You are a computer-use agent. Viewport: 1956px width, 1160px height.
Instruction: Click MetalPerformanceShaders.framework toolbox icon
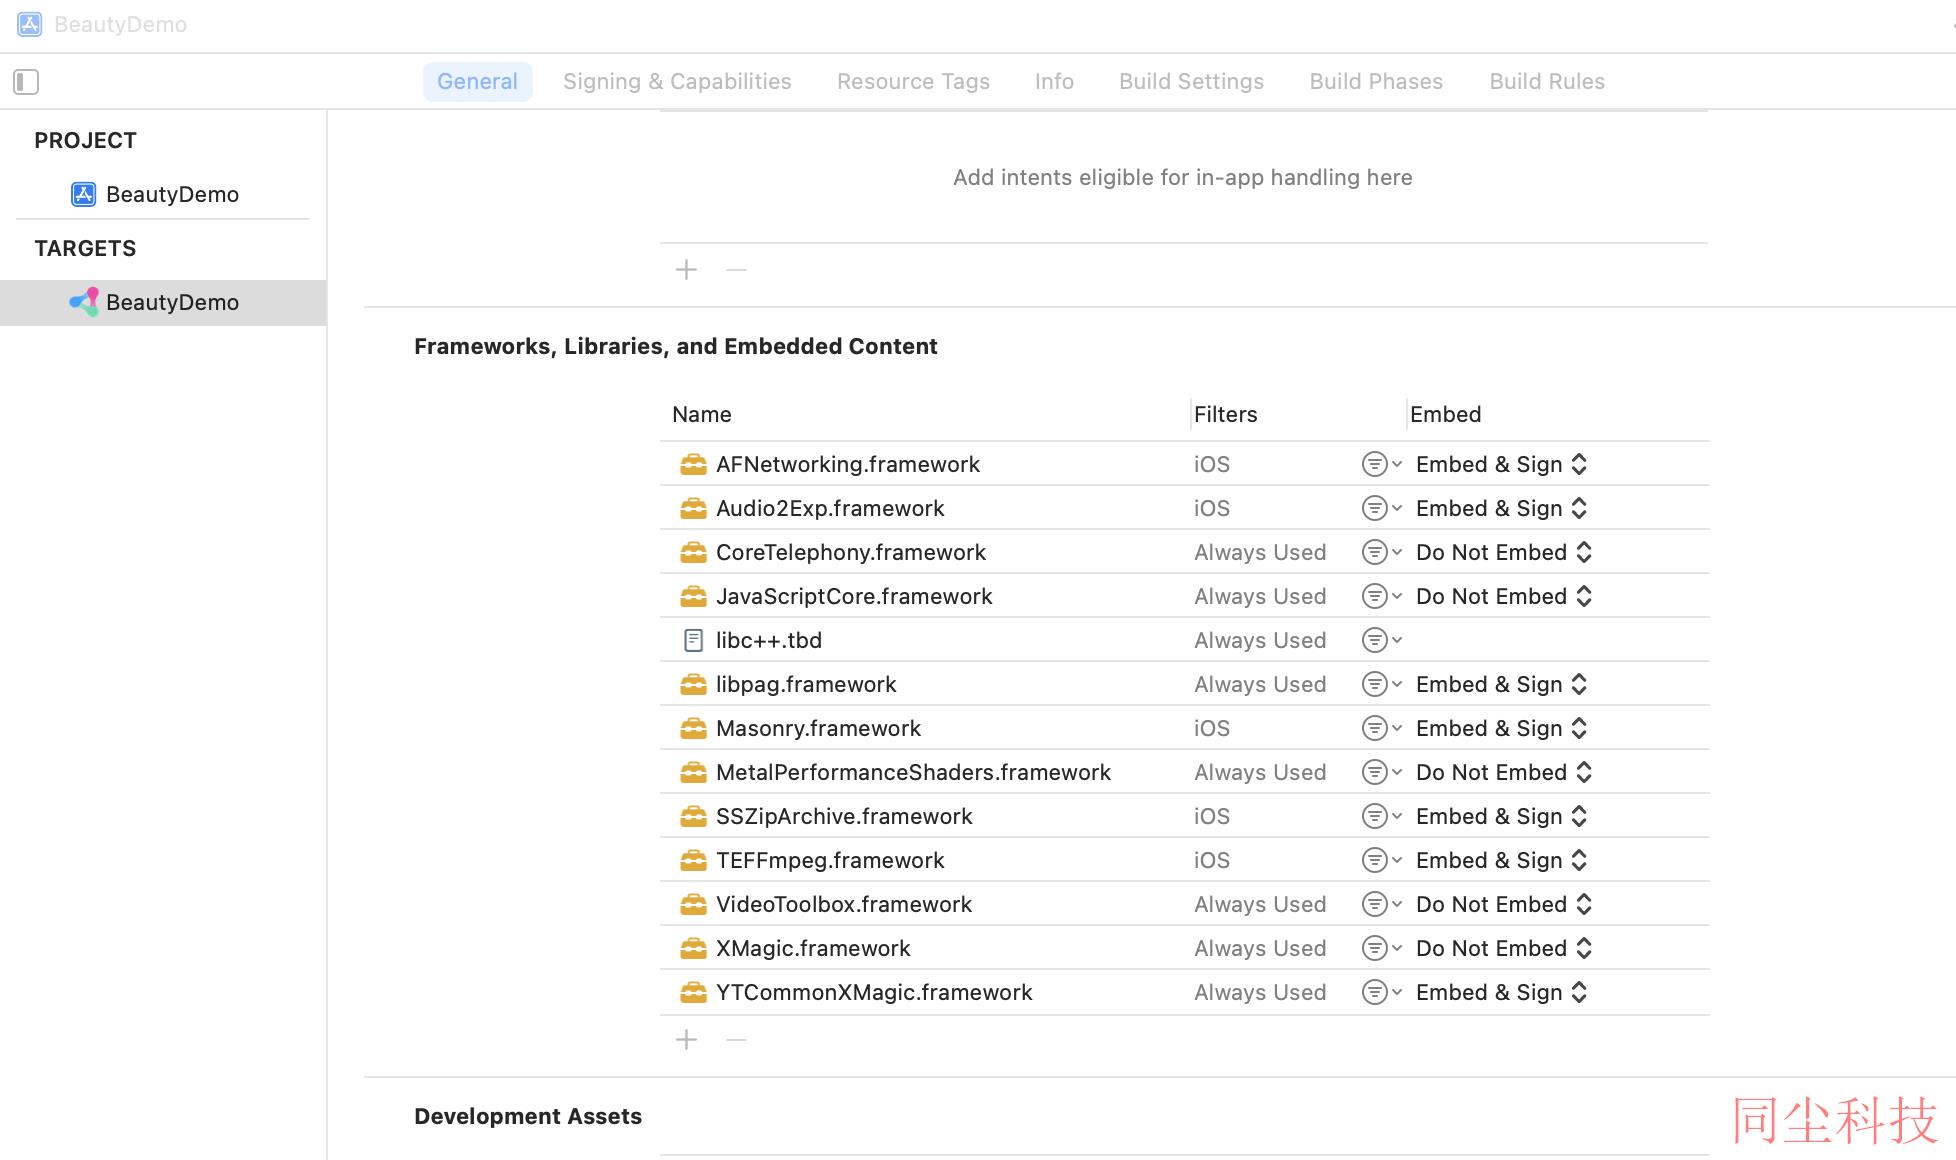(x=693, y=772)
